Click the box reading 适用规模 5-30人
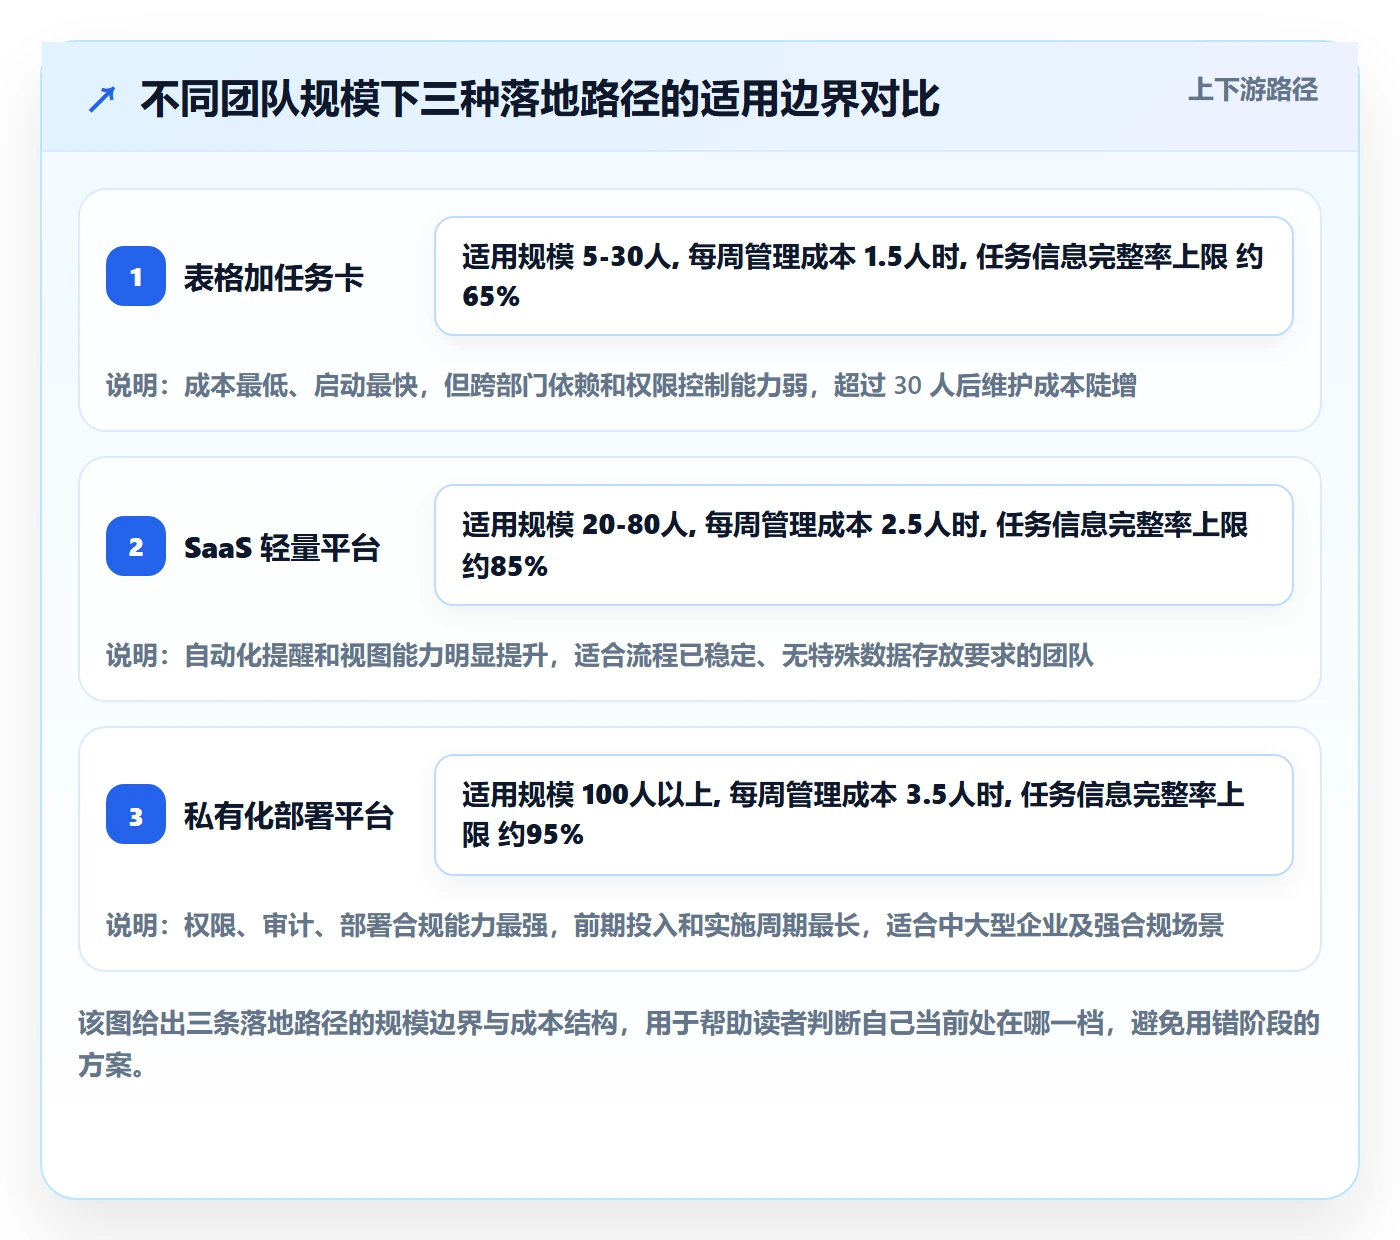The width and height of the screenshot is (1400, 1240). click(x=864, y=276)
